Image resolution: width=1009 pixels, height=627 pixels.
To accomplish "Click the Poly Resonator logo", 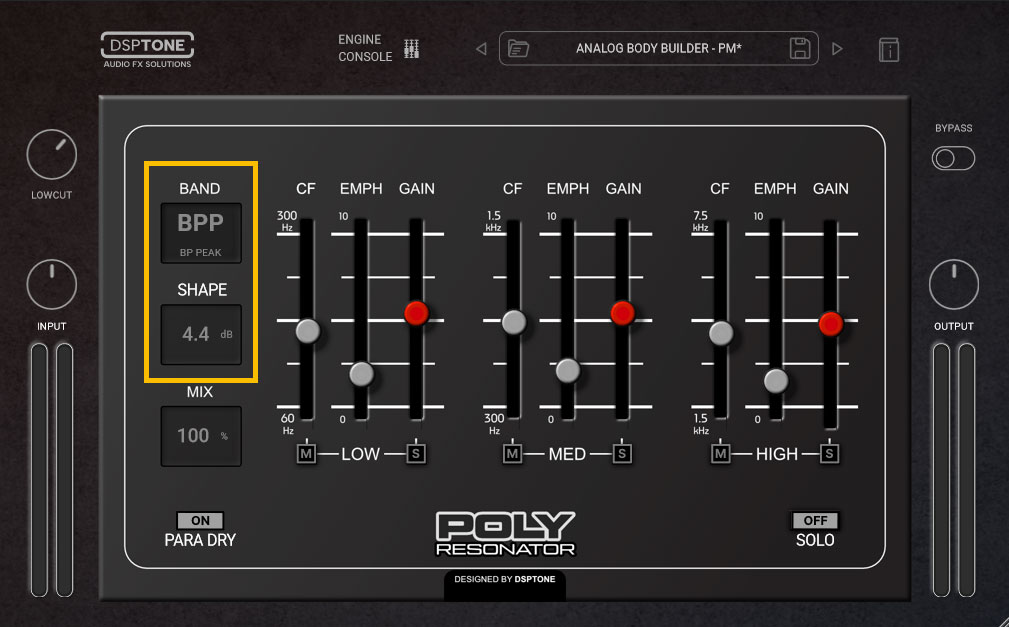I will (505, 534).
